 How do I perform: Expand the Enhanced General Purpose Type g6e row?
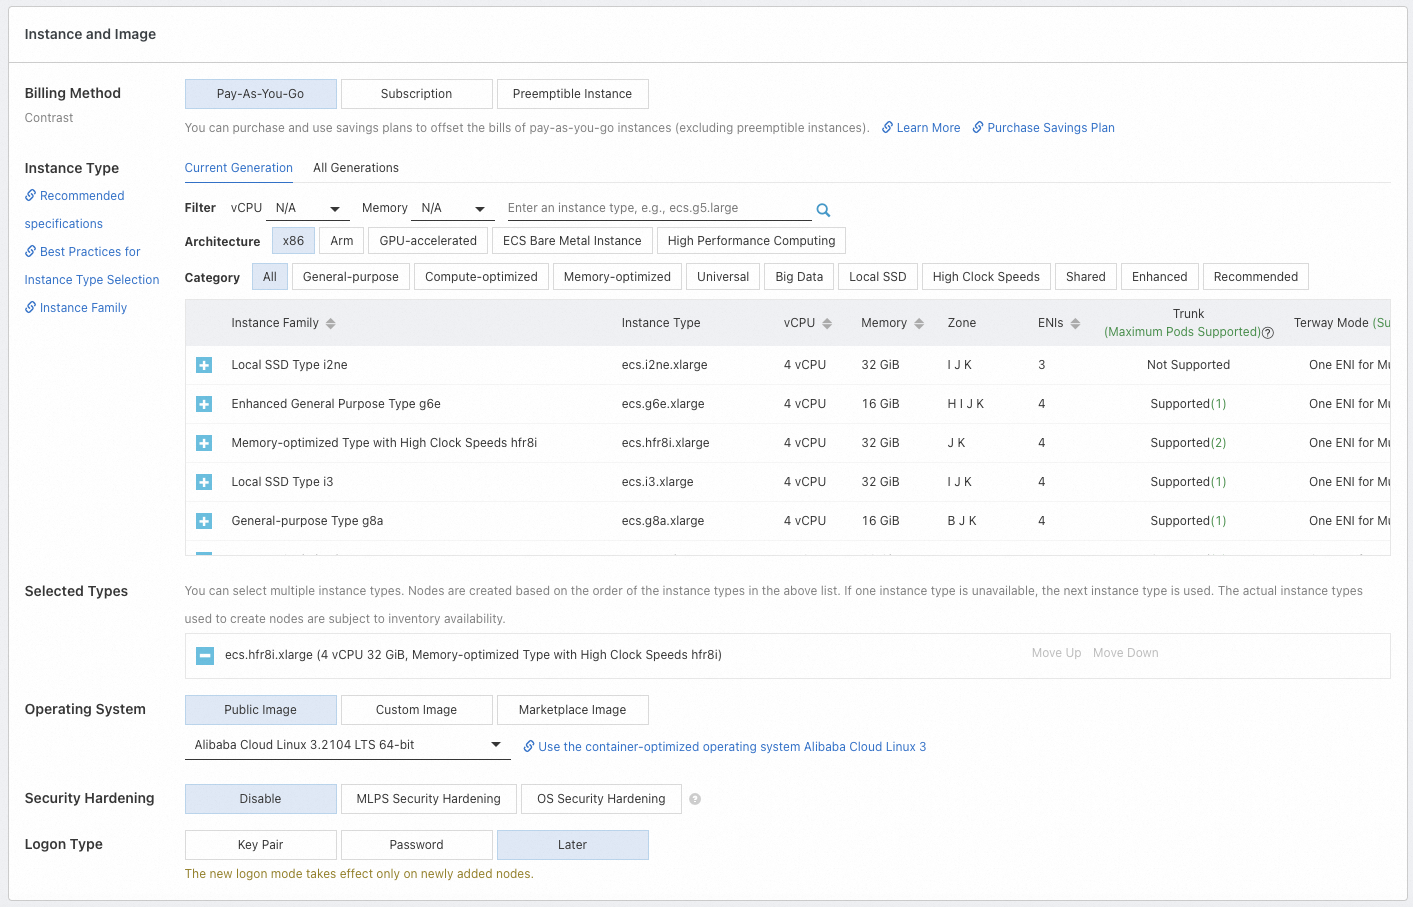click(x=204, y=404)
